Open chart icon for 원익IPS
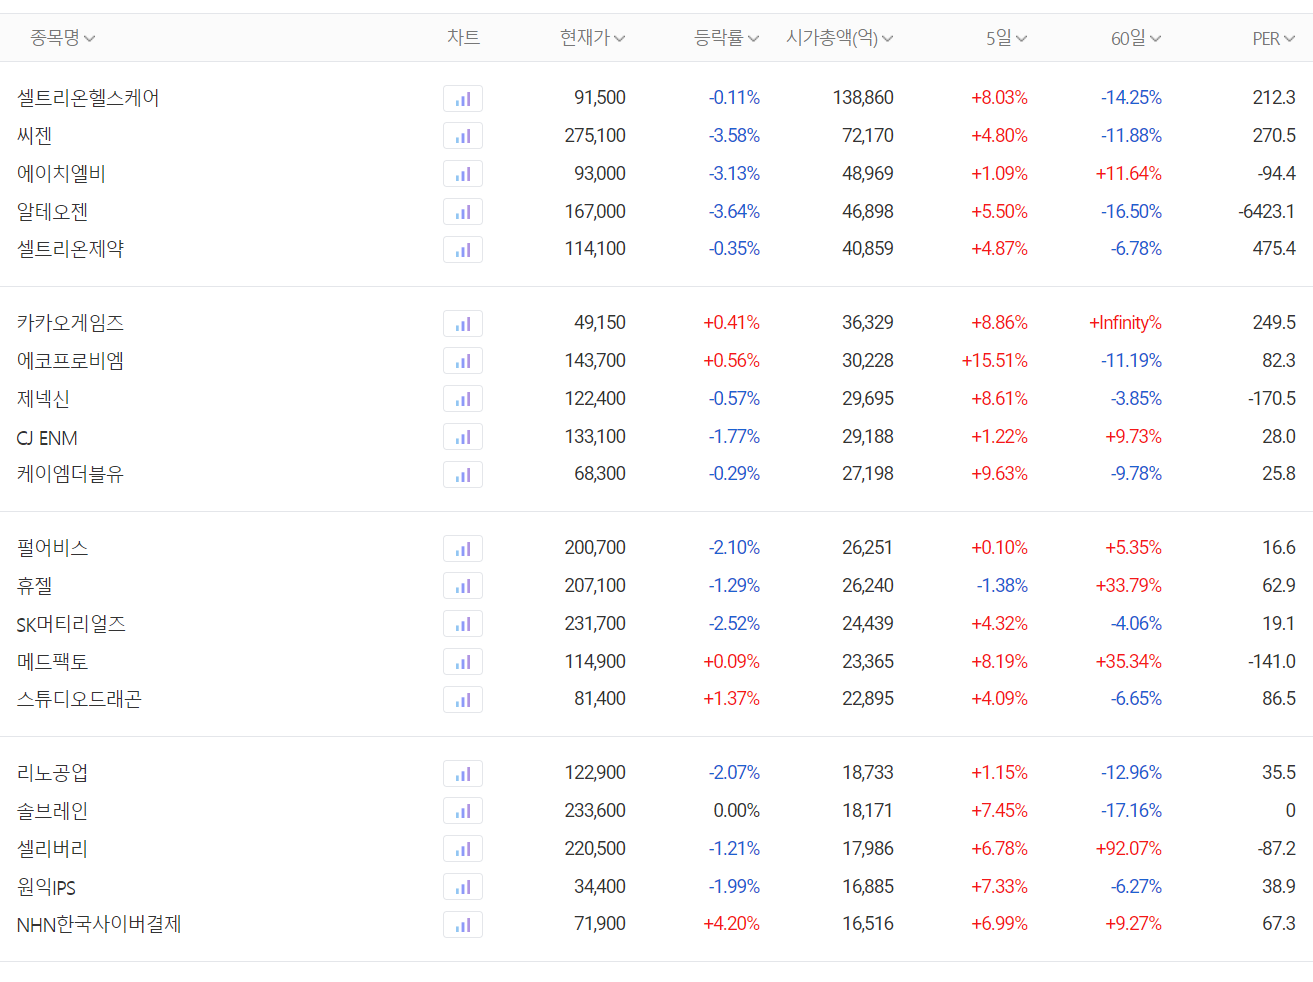 (463, 887)
